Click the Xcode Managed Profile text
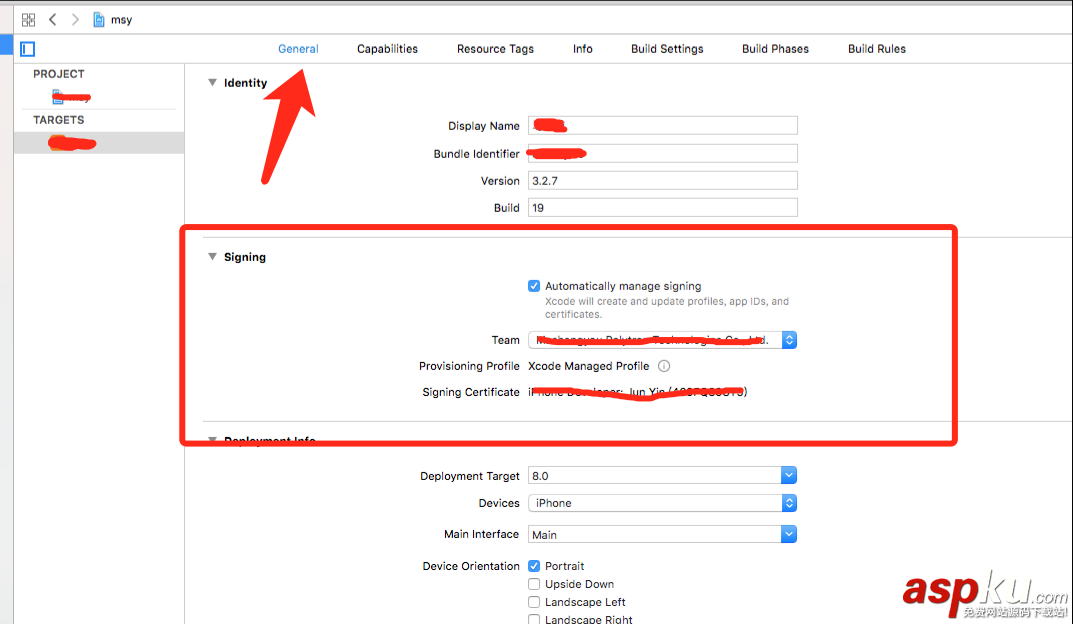Image resolution: width=1073 pixels, height=624 pixels. click(589, 366)
